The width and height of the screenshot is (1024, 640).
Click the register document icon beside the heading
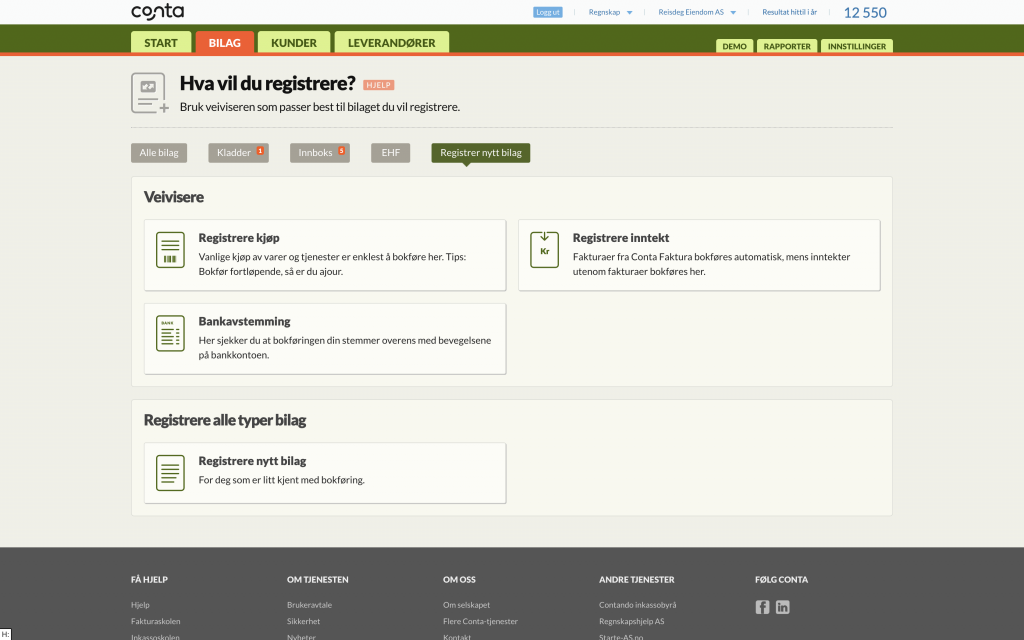(x=150, y=93)
